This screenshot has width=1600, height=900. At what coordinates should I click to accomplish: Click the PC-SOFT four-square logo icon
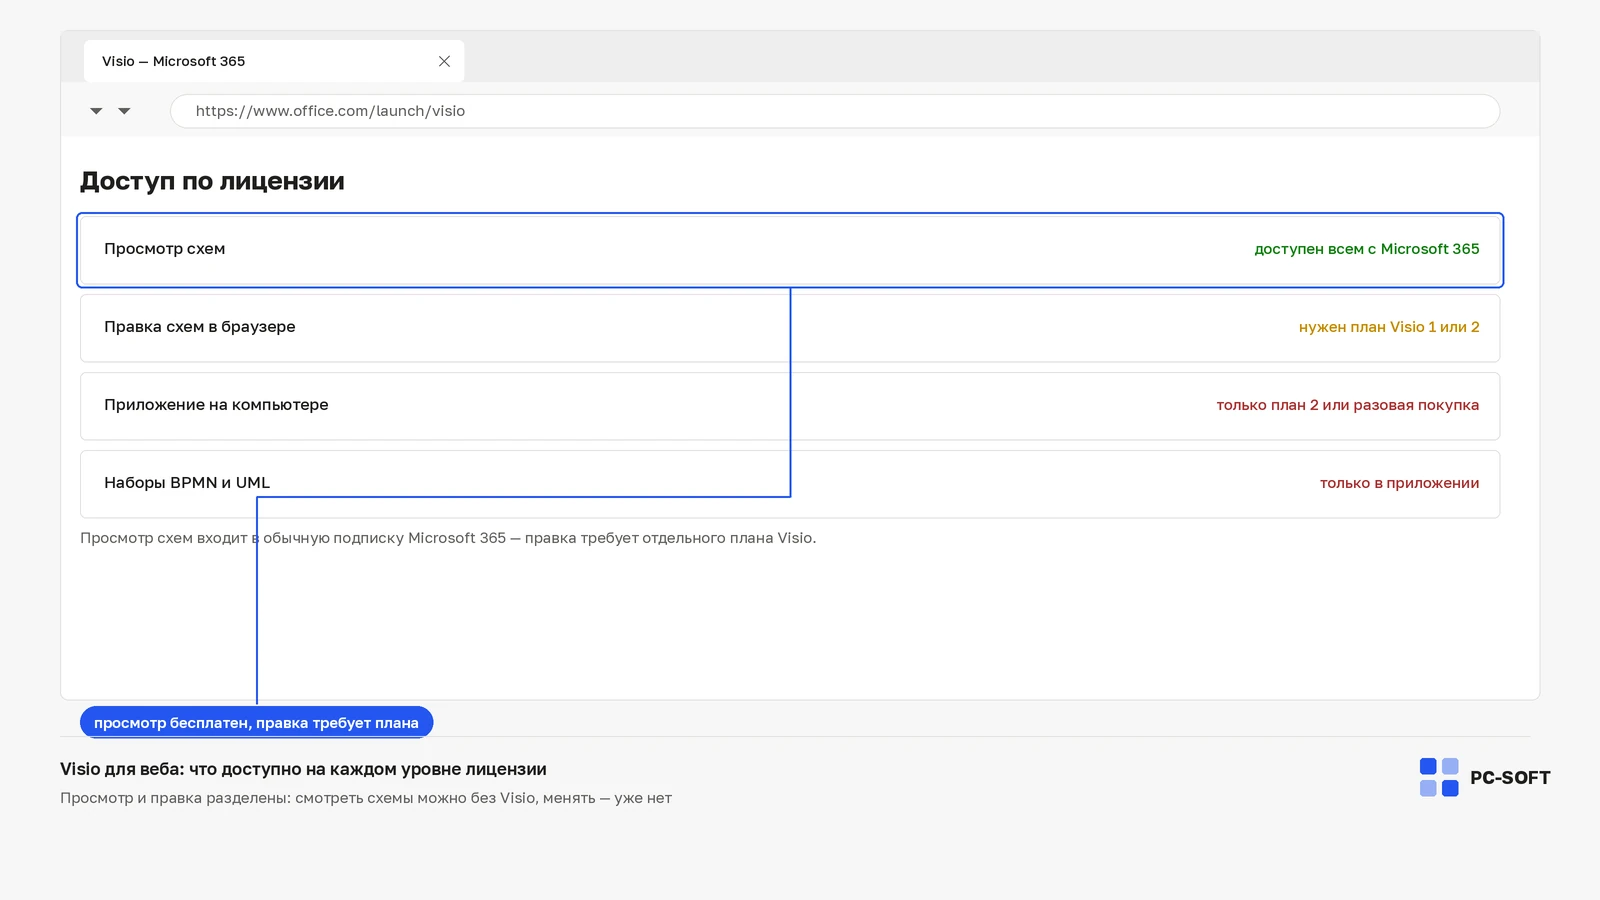1439,777
